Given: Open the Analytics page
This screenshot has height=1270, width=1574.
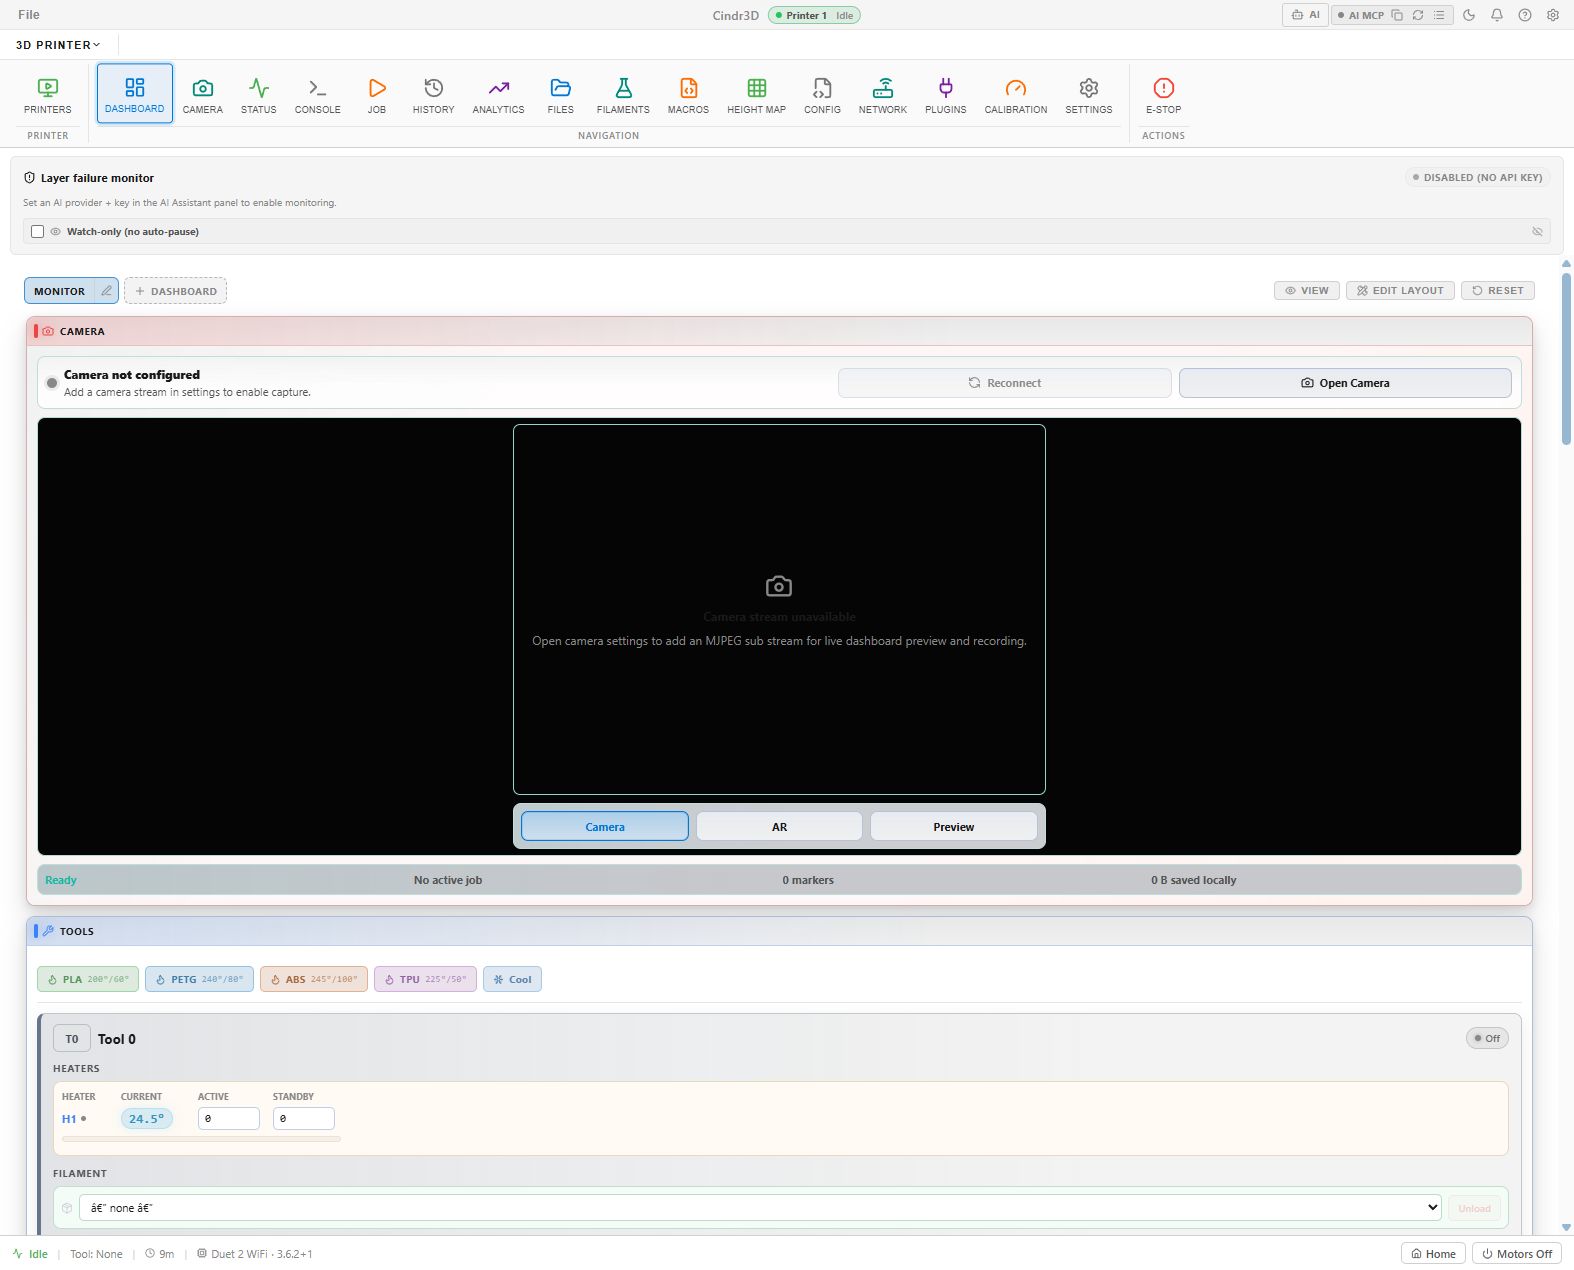Looking at the screenshot, I should tap(499, 94).
